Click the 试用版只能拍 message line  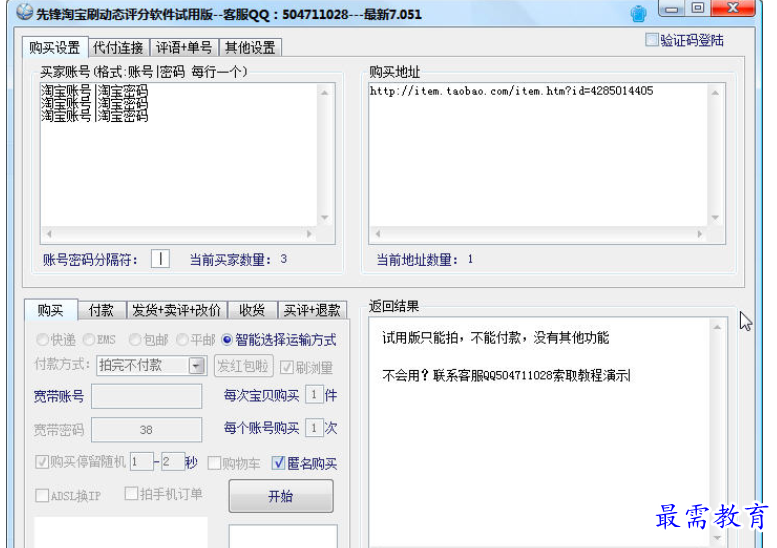point(496,338)
